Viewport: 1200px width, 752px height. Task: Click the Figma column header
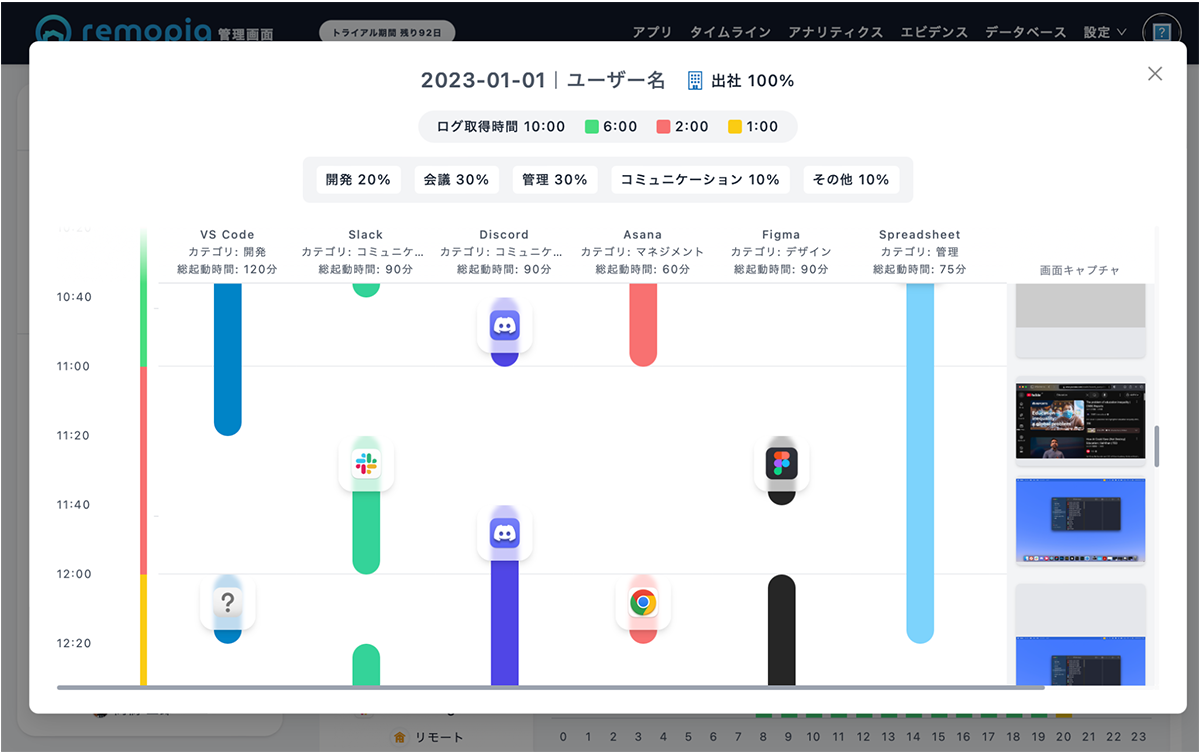782,252
